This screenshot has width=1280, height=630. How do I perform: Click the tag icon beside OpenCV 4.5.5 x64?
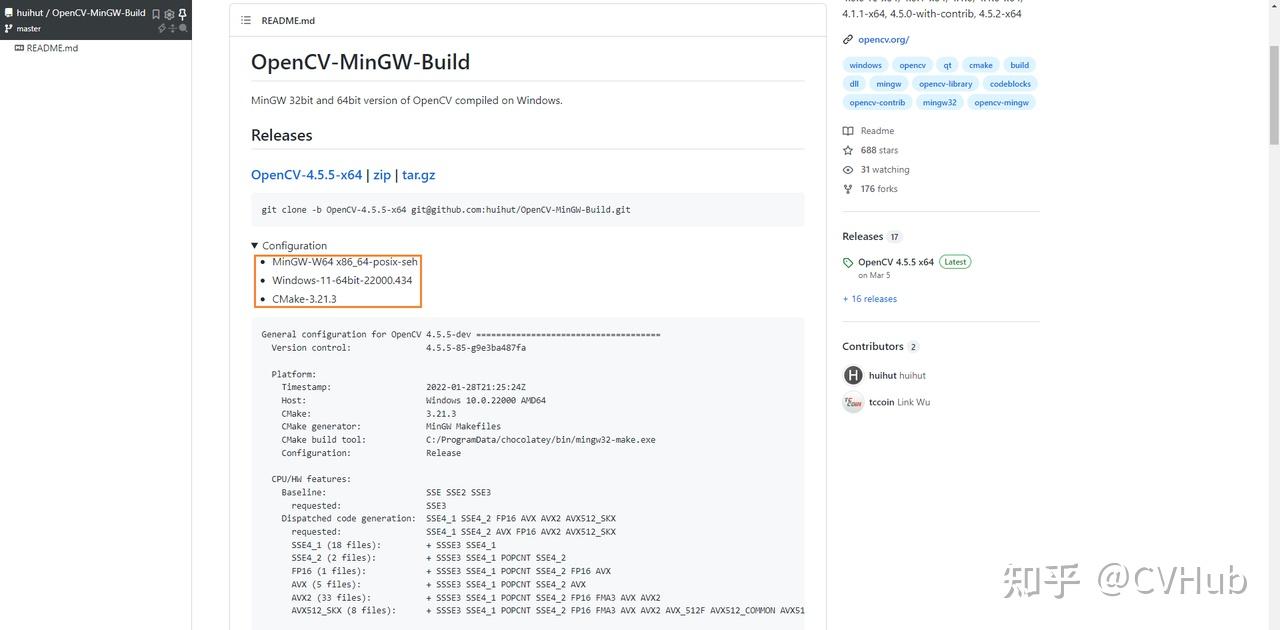click(x=849, y=261)
